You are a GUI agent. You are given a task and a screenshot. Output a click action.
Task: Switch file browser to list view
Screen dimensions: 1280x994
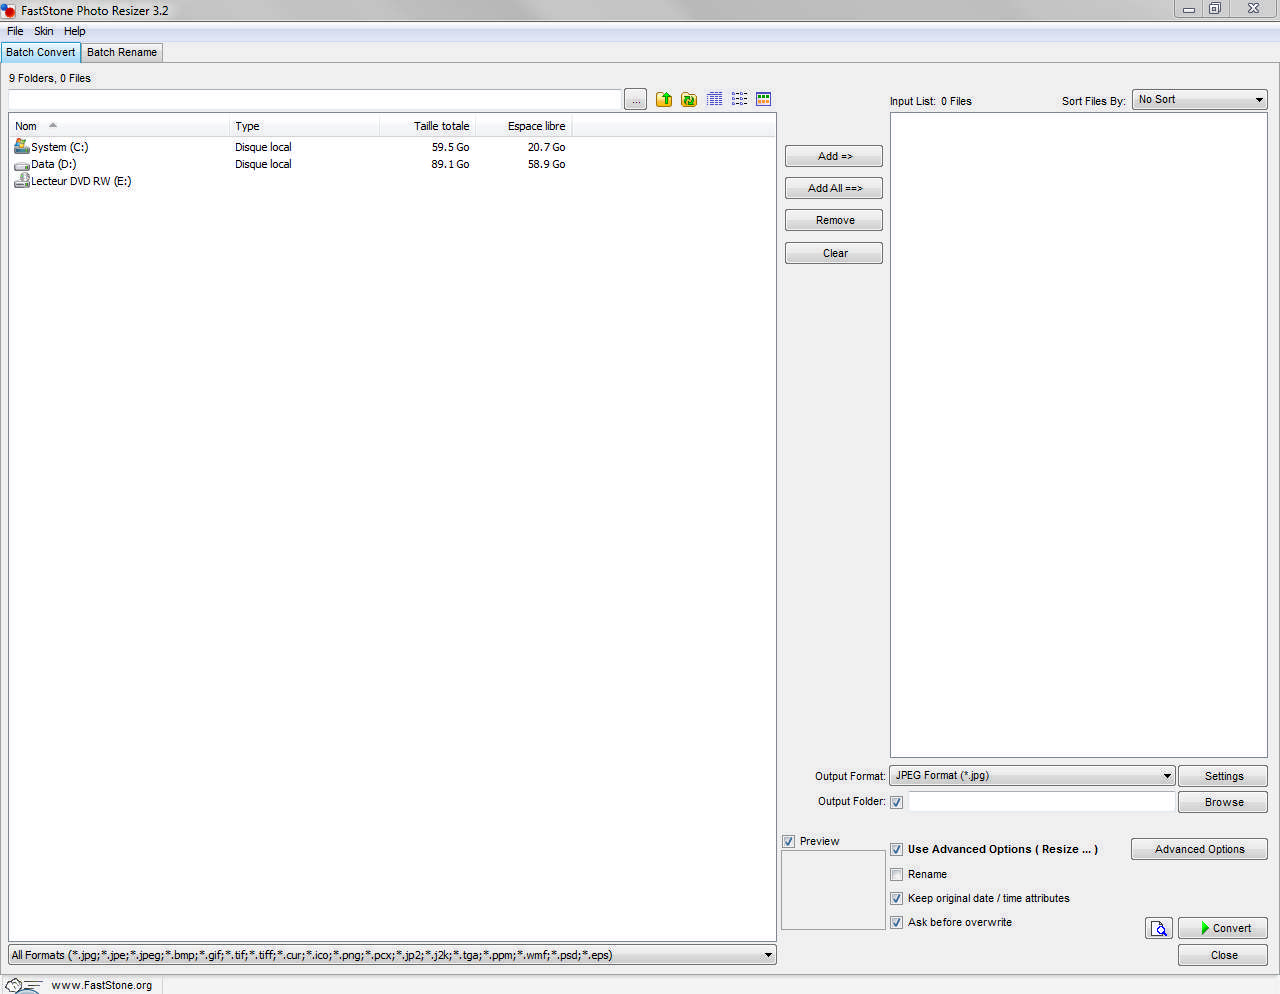[x=740, y=99]
